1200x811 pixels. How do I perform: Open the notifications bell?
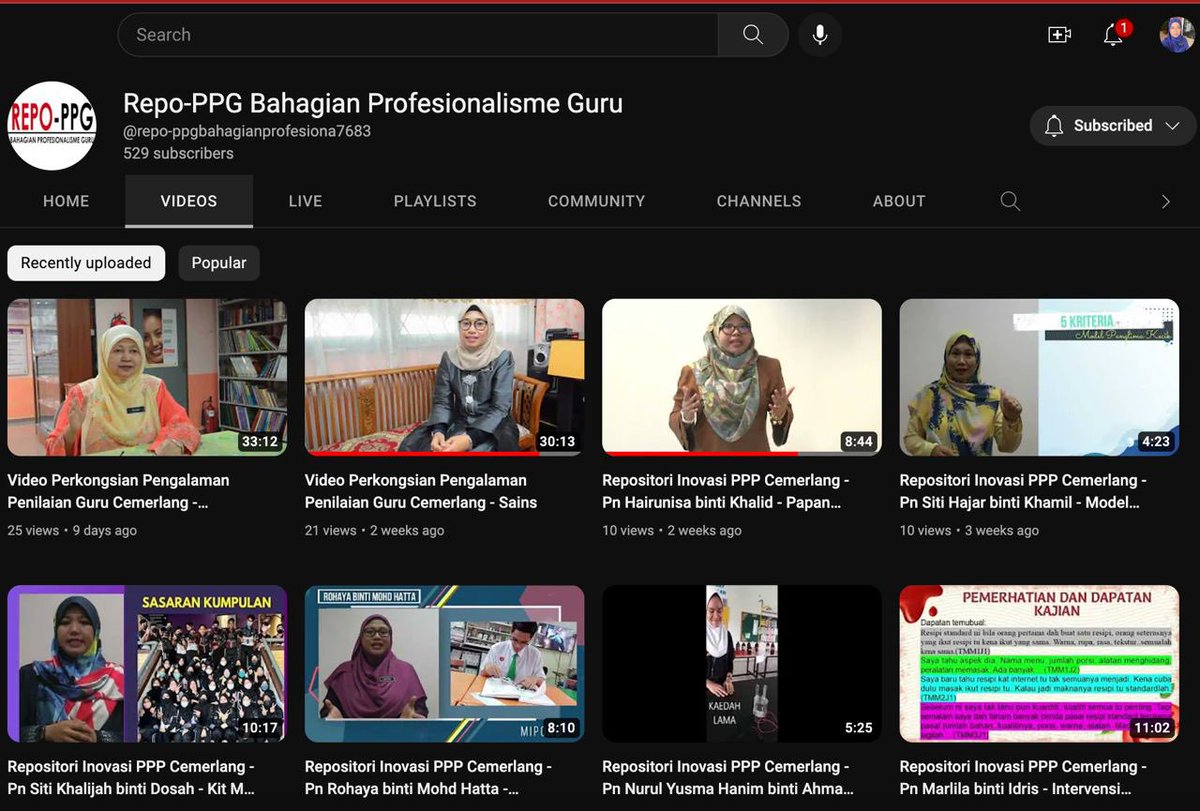[1114, 35]
